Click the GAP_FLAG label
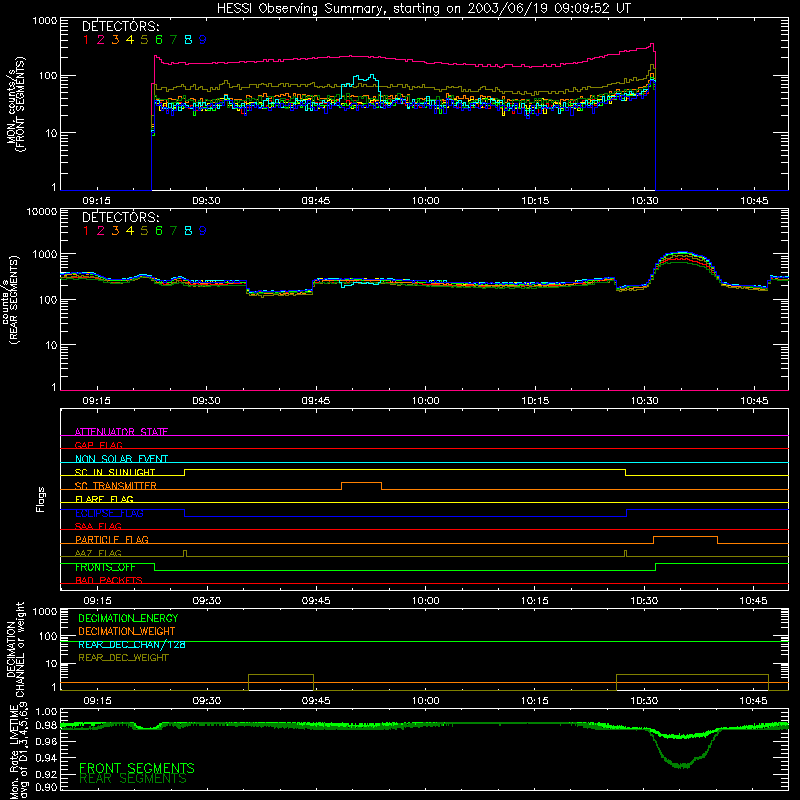800x800 pixels. (x=98, y=445)
